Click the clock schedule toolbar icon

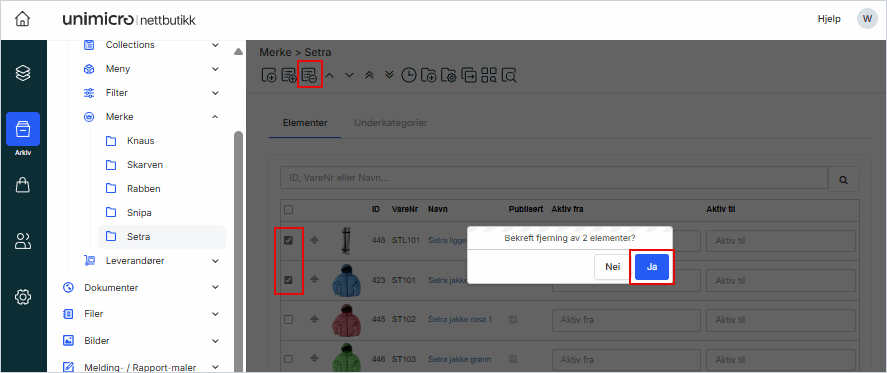(409, 75)
